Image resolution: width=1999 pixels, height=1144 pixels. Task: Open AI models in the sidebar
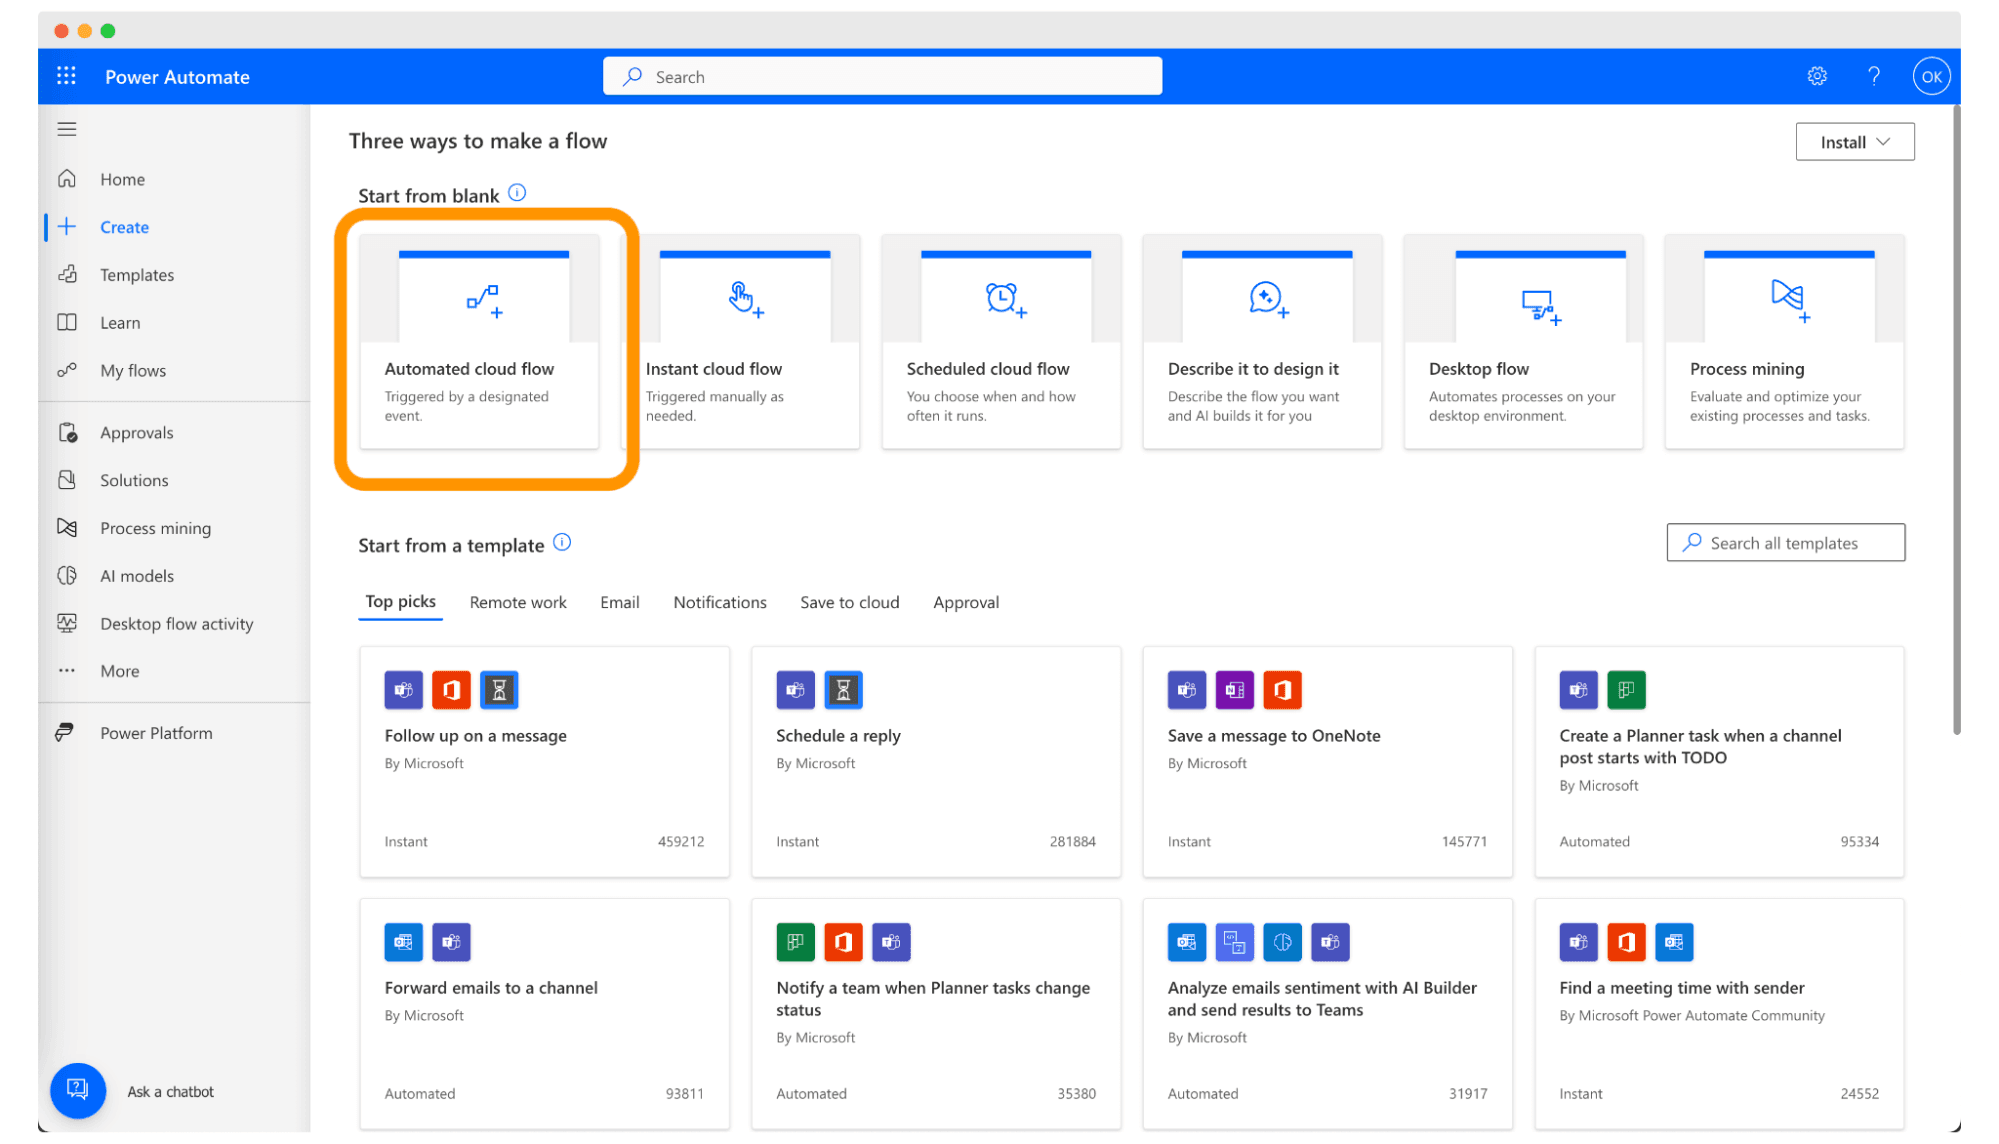[137, 575]
